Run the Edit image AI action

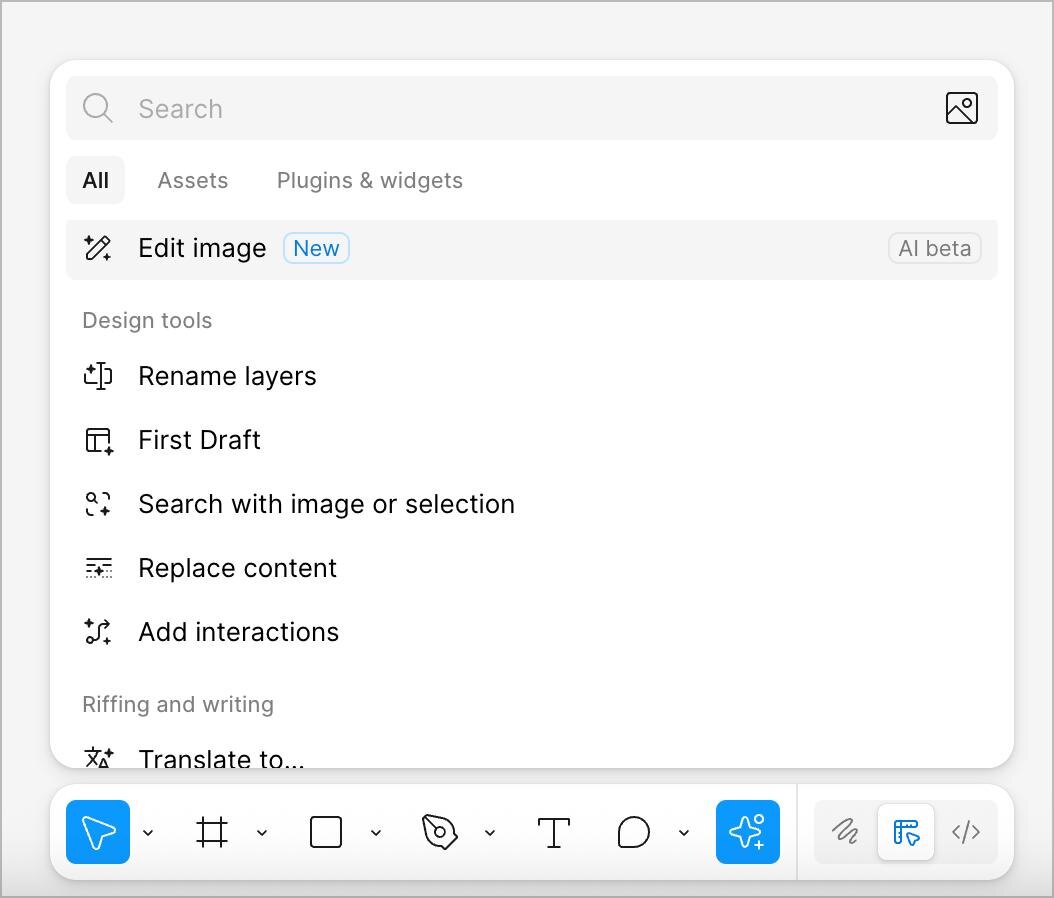pos(202,249)
